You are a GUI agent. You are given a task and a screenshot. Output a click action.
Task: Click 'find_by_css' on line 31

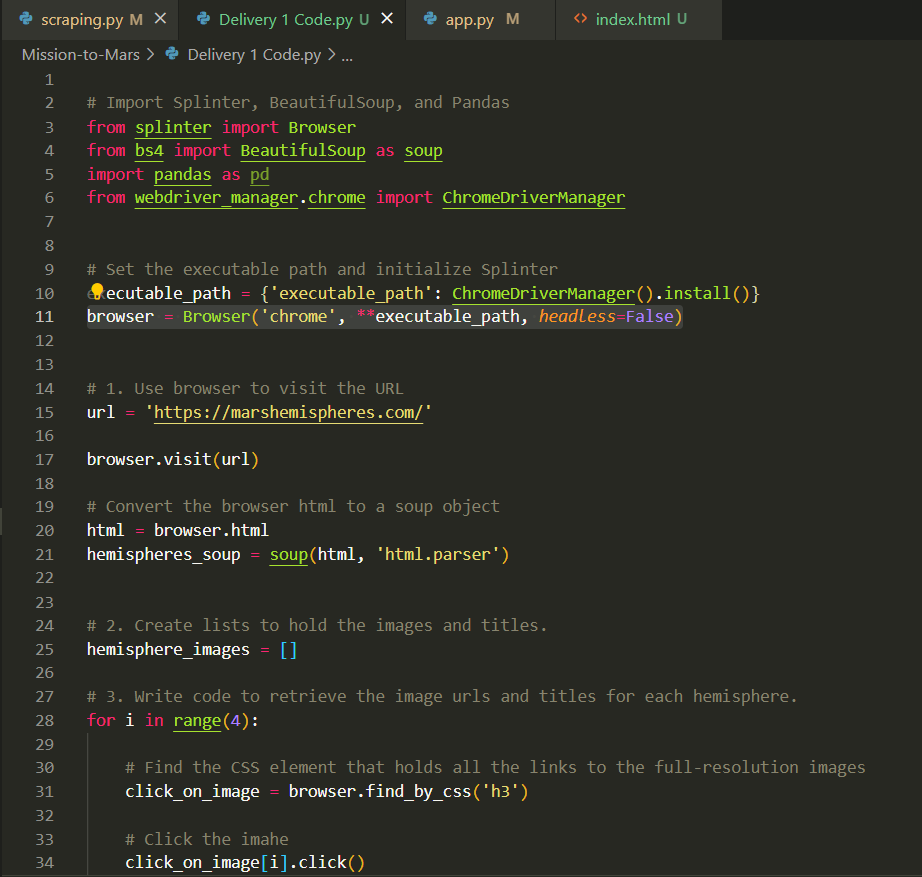click(x=418, y=792)
